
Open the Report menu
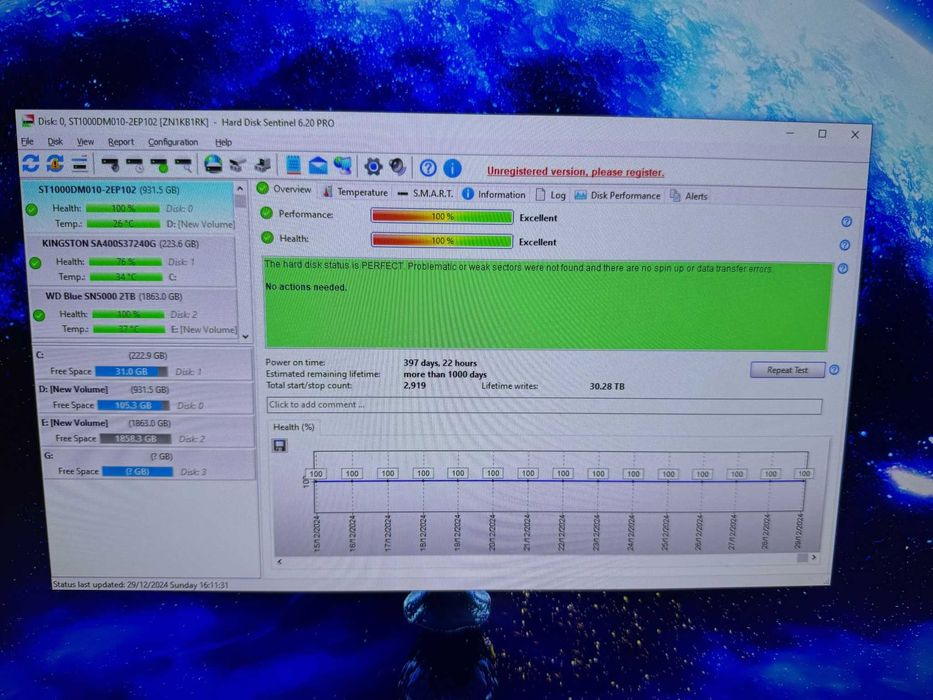tap(121, 142)
